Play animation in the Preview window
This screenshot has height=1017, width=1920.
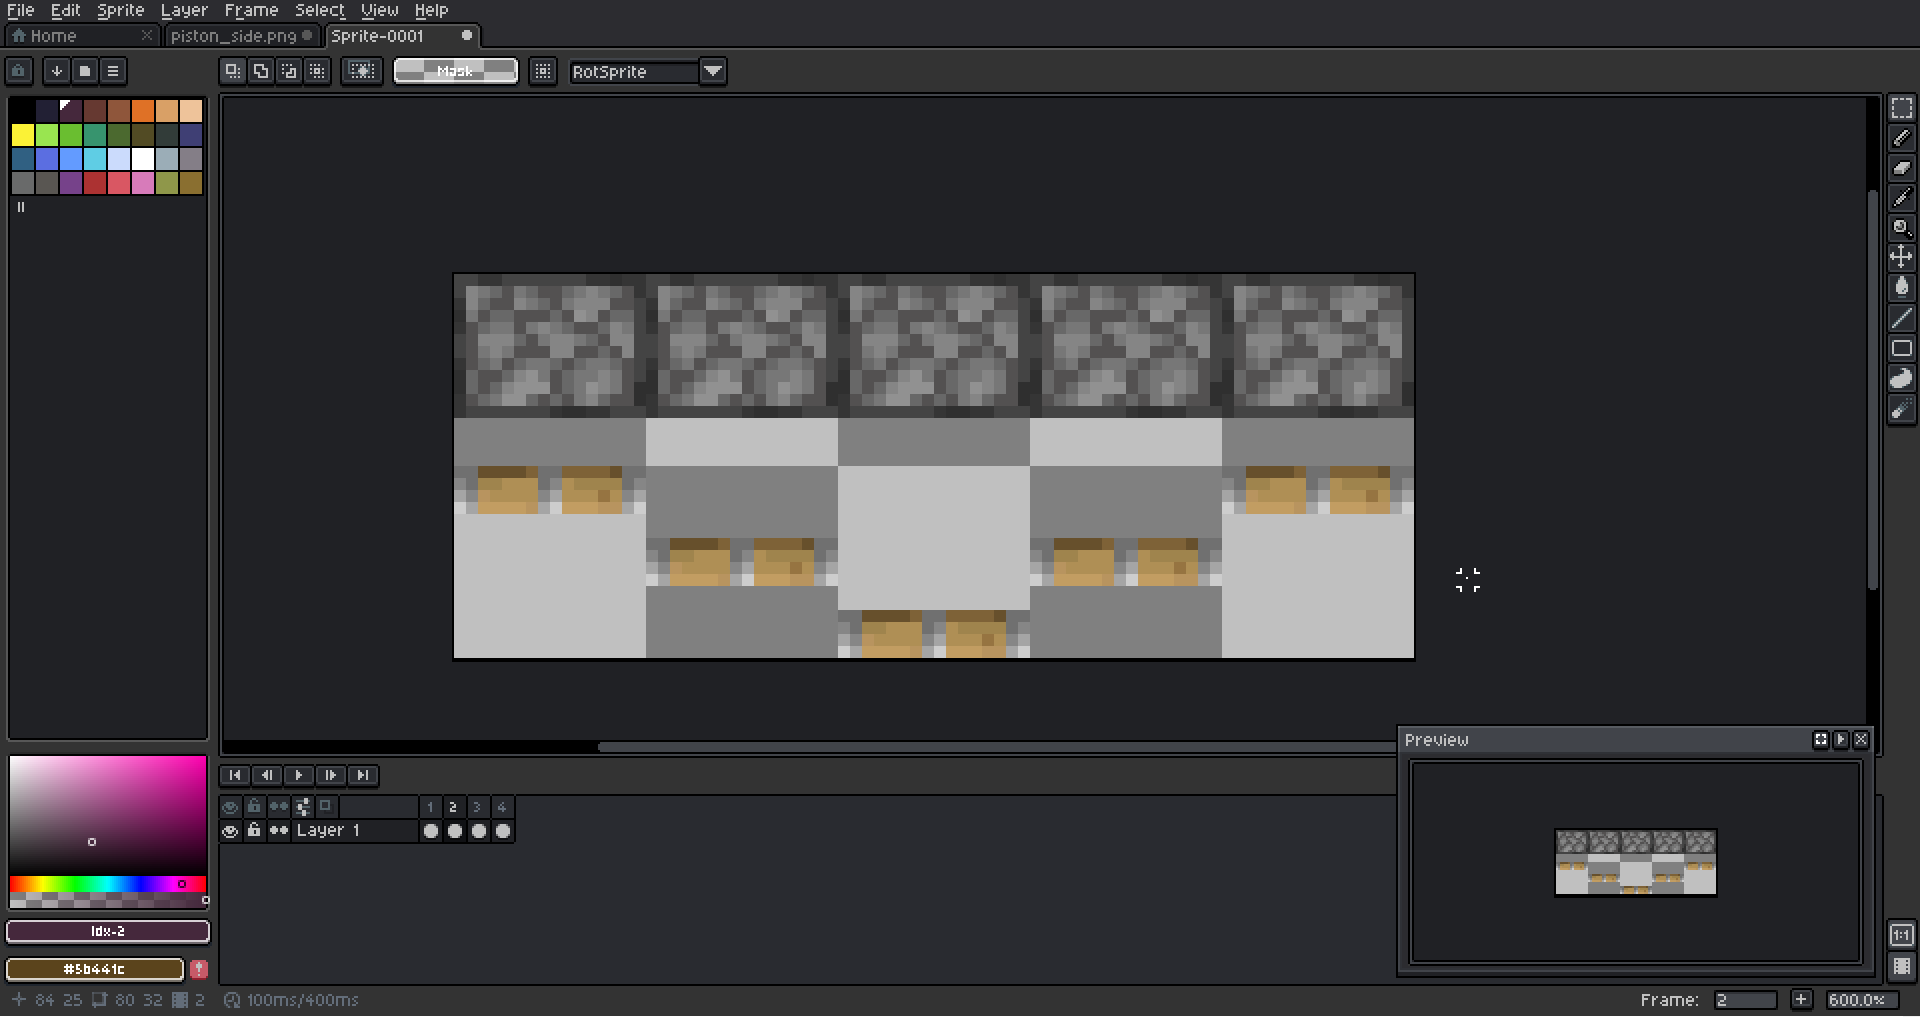[x=1841, y=740]
